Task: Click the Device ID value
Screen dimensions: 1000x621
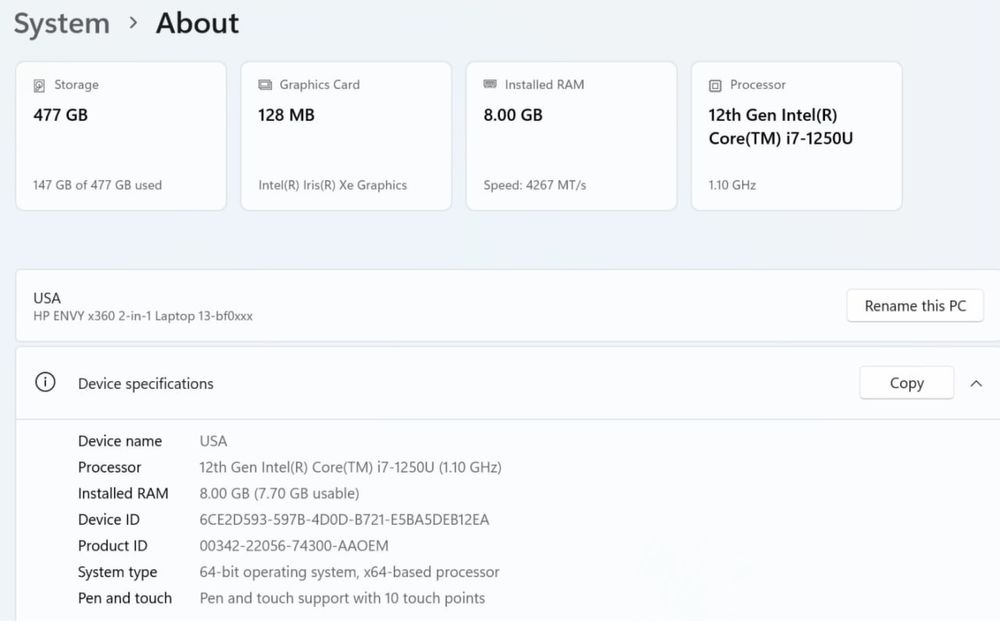Action: click(344, 520)
